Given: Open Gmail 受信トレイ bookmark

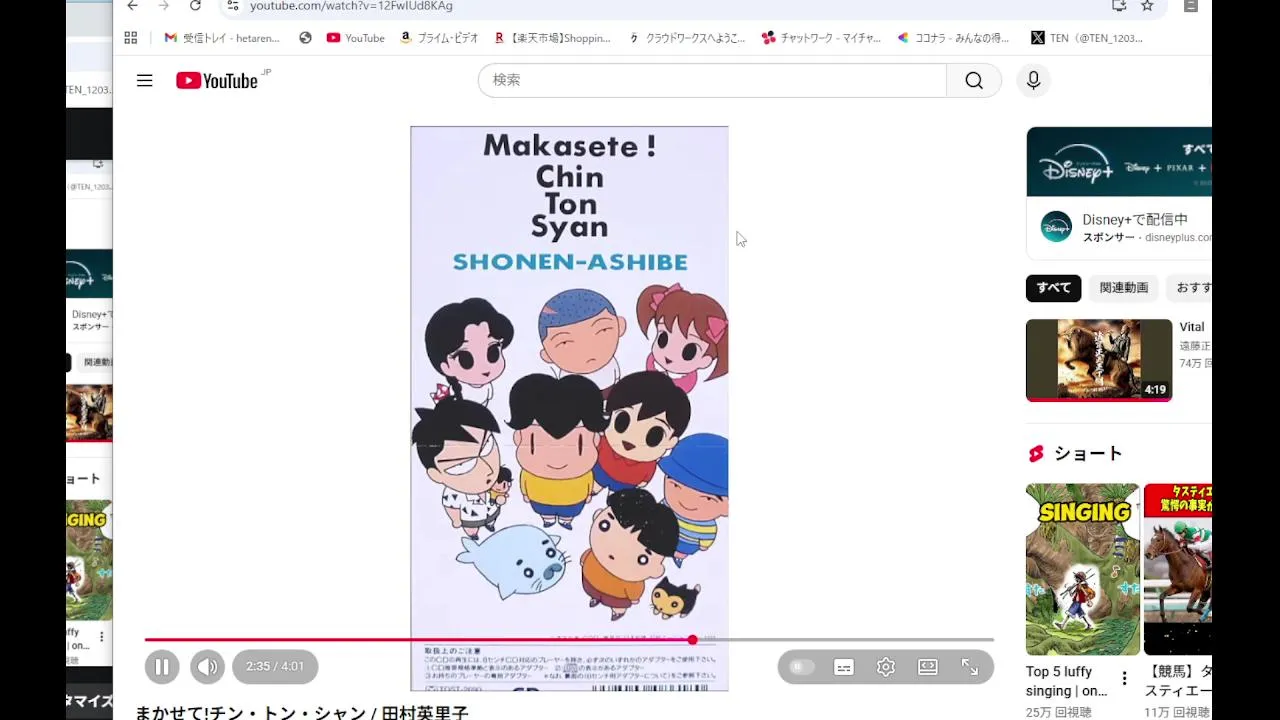Looking at the screenshot, I should click(x=222, y=38).
